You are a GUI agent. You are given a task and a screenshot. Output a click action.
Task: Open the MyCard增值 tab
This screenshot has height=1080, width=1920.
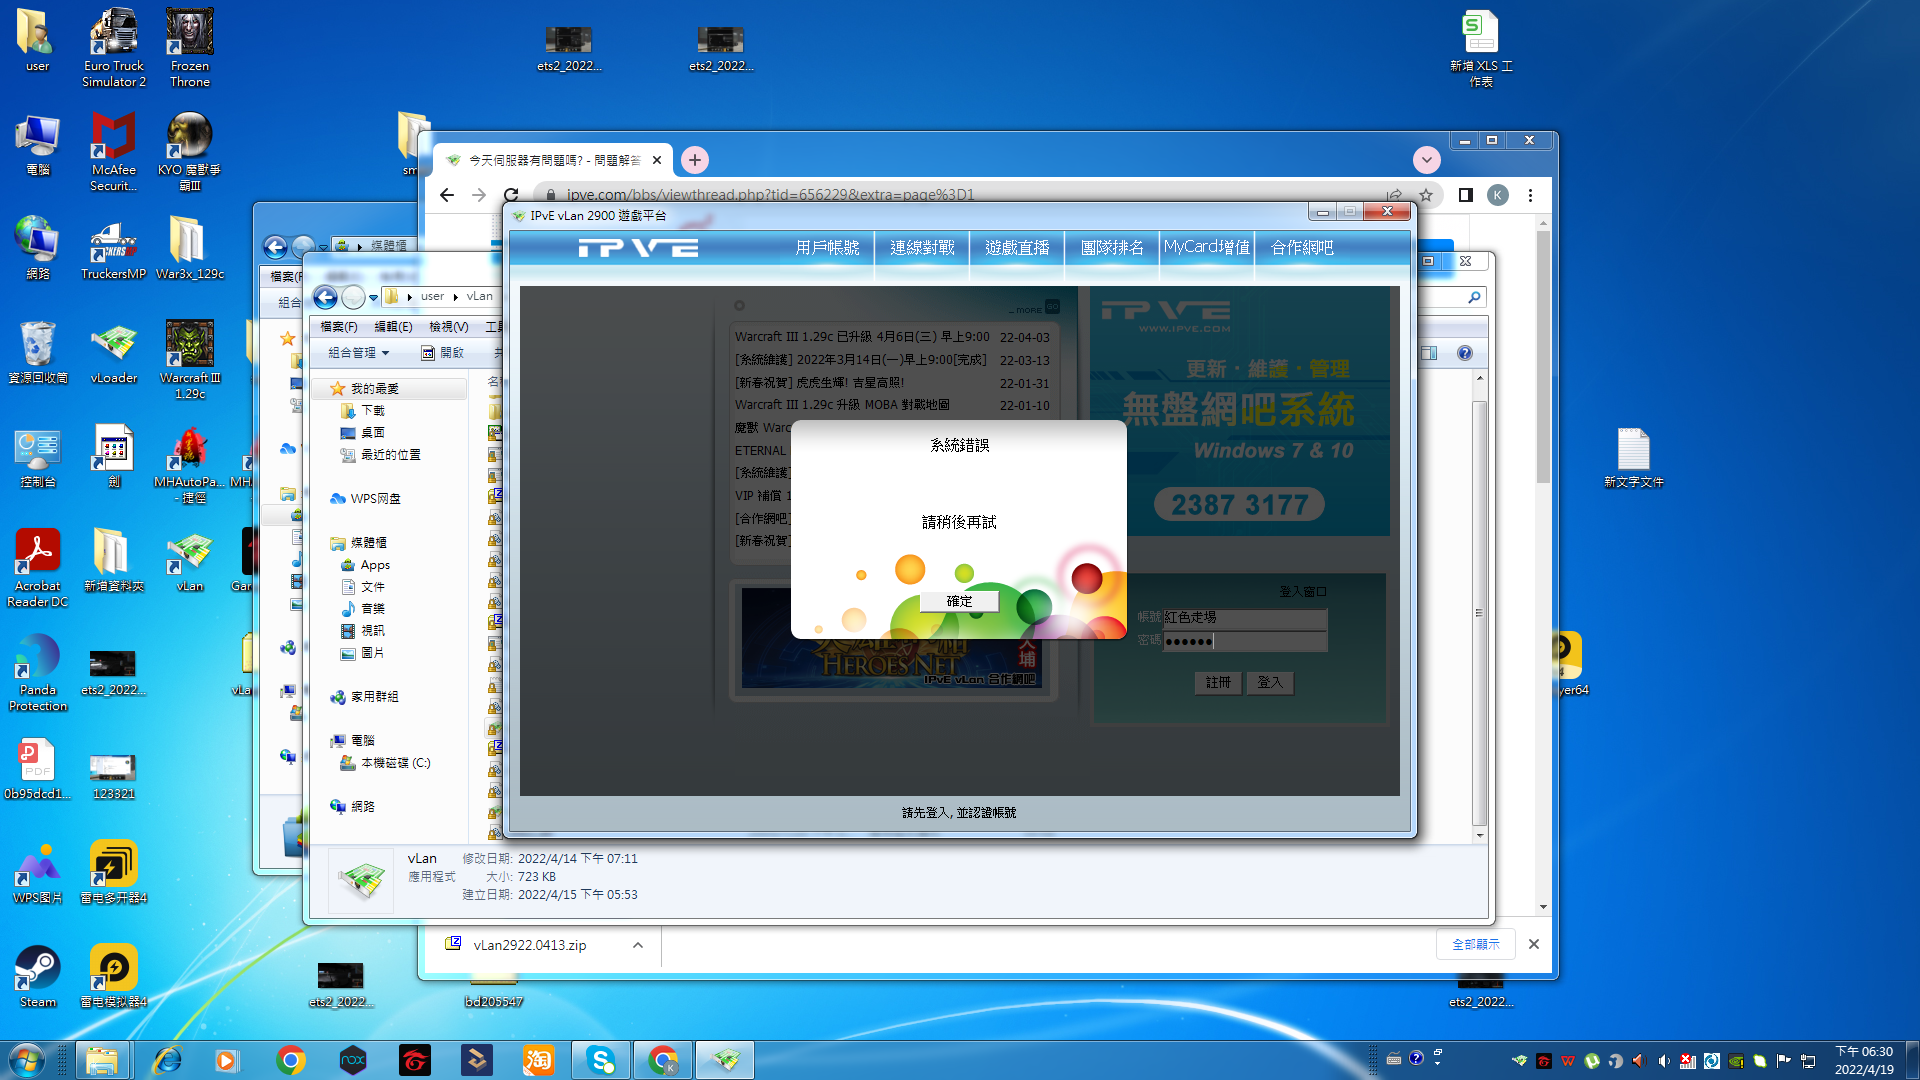coord(1206,247)
